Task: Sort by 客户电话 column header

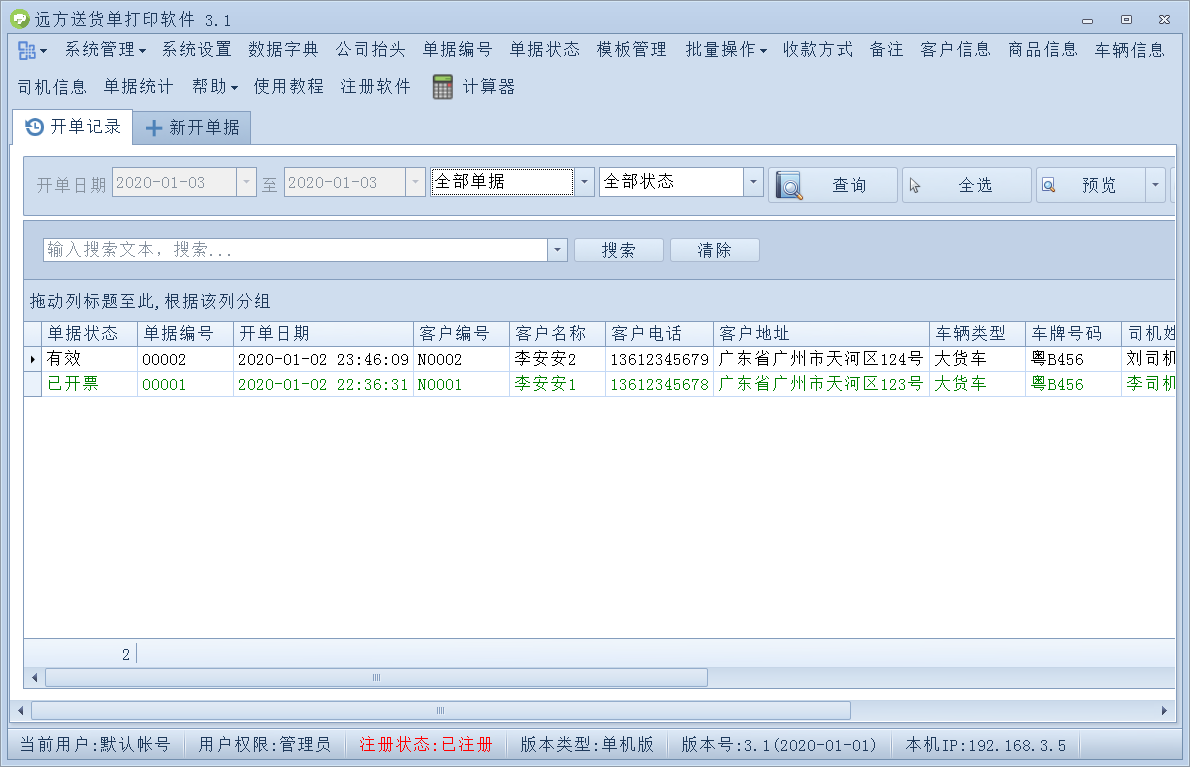Action: pyautogui.click(x=660, y=334)
